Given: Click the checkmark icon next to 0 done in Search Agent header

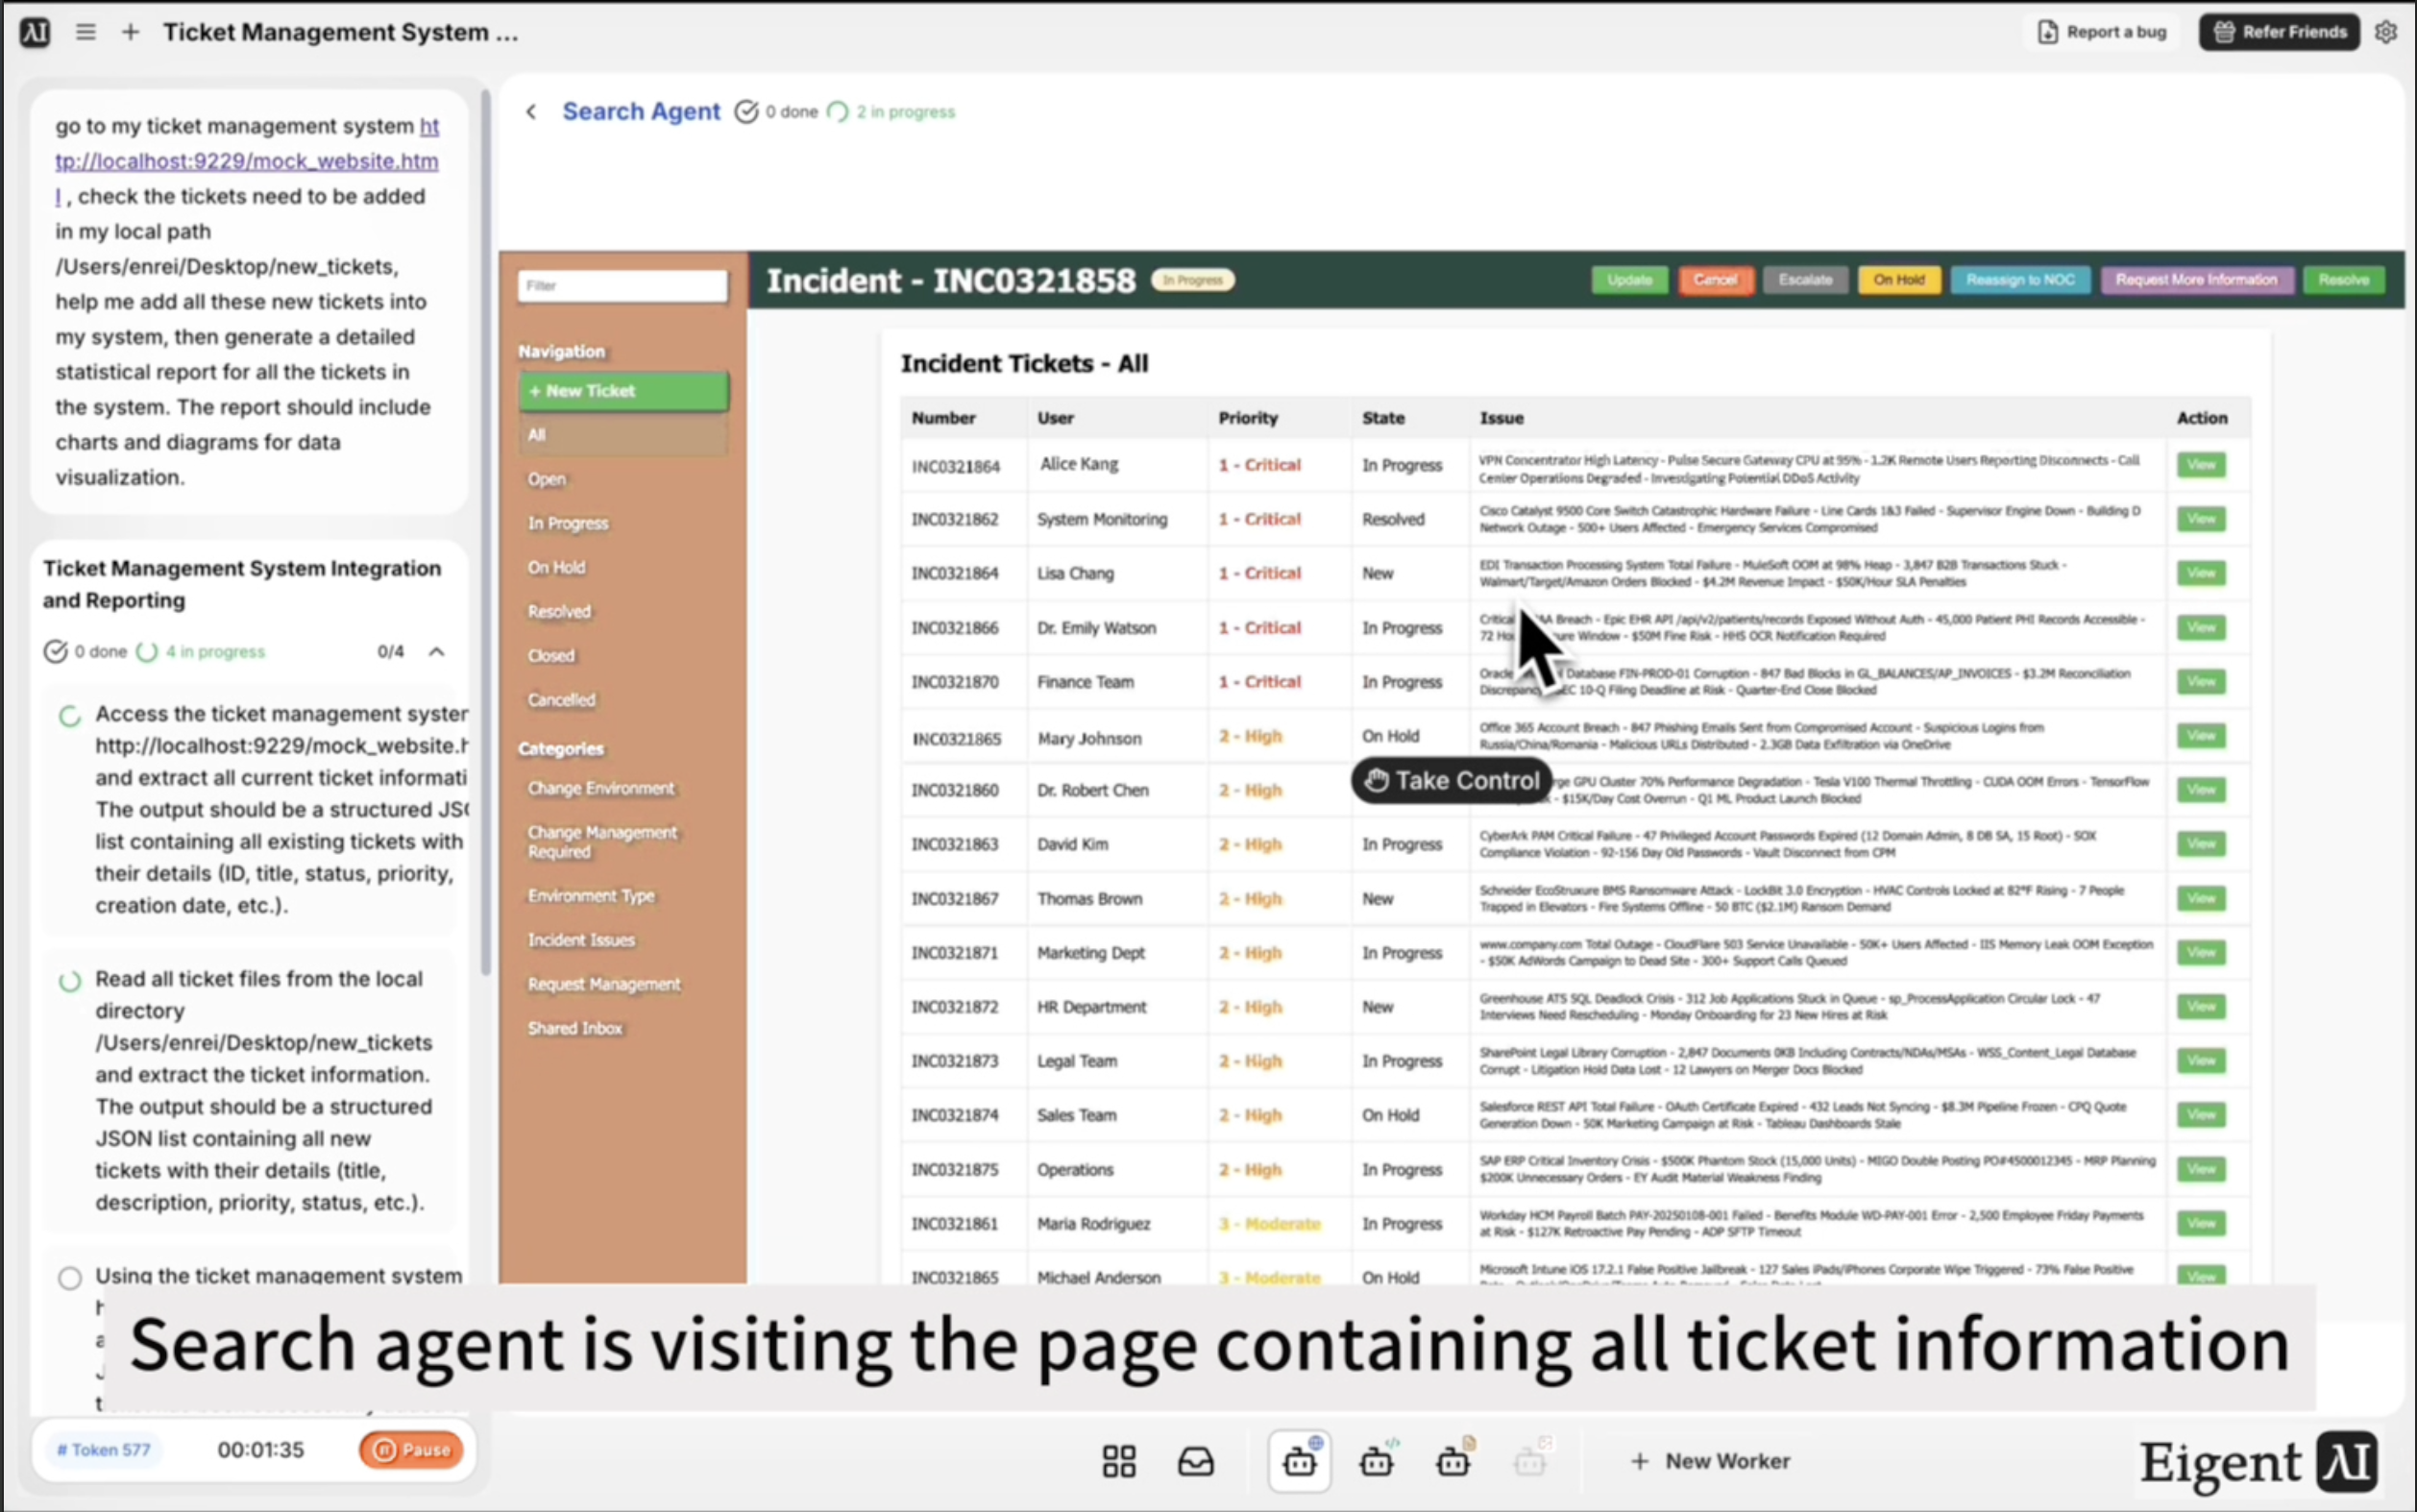Looking at the screenshot, I should click(x=746, y=112).
